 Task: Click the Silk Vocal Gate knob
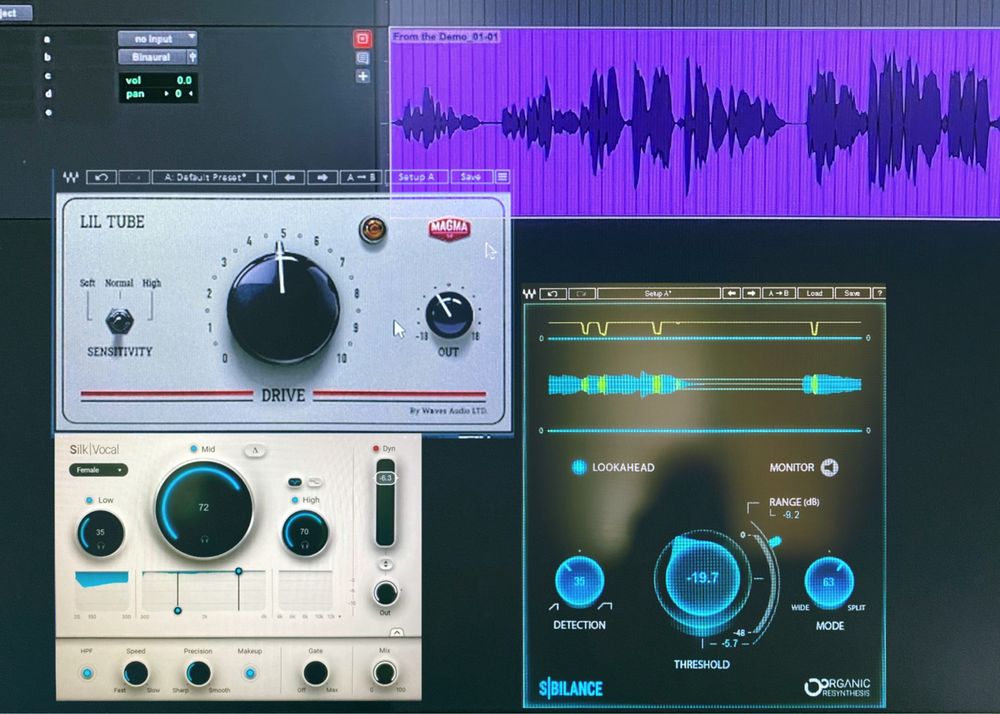(x=315, y=673)
